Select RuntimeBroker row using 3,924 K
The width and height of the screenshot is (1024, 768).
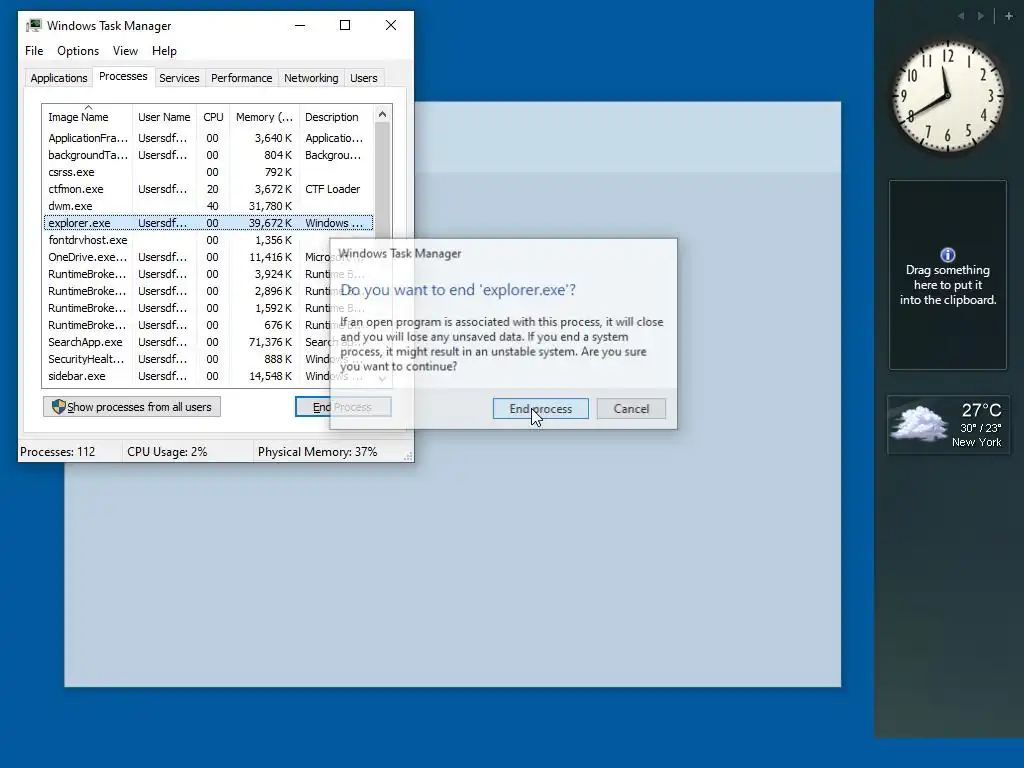click(208, 274)
